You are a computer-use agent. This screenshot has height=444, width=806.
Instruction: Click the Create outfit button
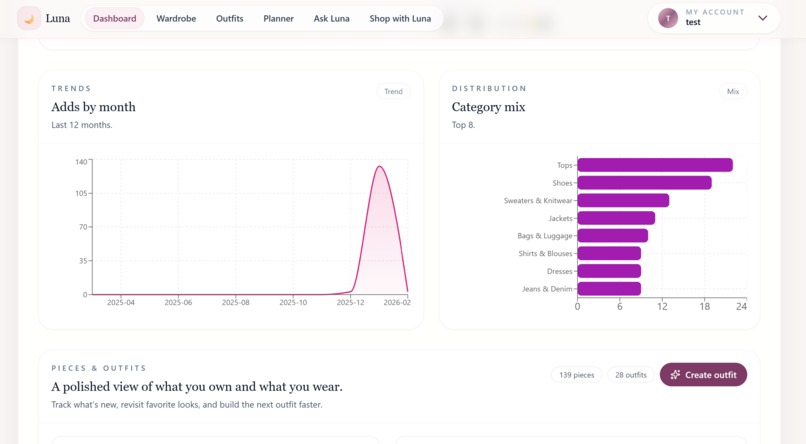pyautogui.click(x=703, y=375)
